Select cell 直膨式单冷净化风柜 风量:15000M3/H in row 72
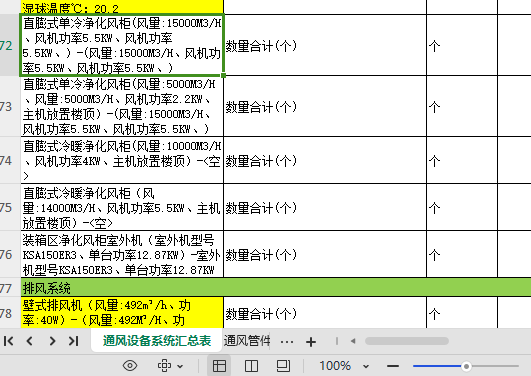531x376 pixels. 122,45
